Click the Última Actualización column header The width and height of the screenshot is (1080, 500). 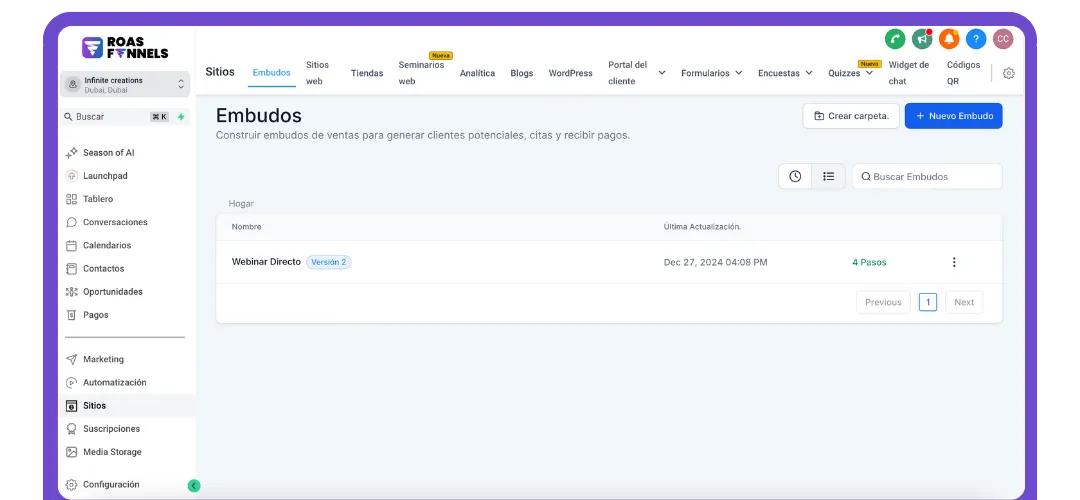703,227
